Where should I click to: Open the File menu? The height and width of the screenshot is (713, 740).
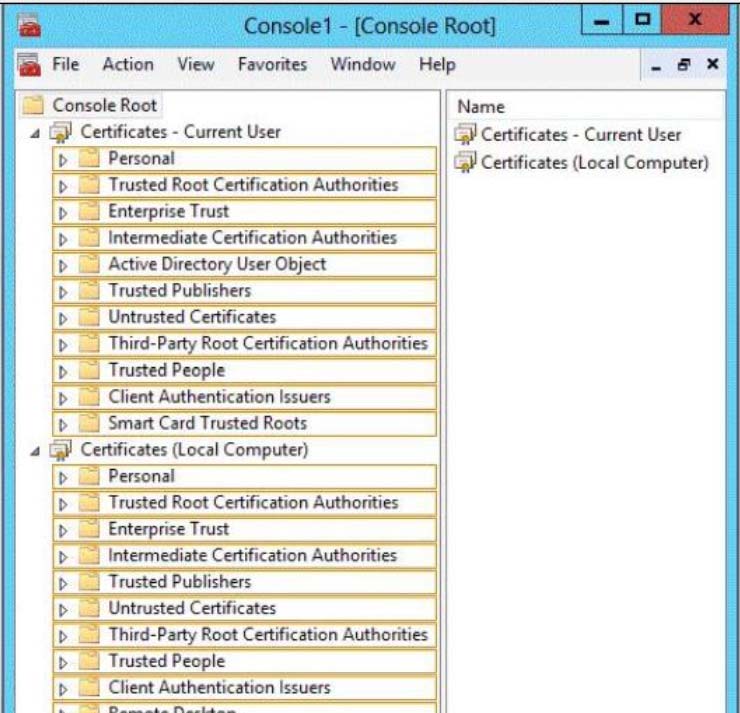[66, 64]
